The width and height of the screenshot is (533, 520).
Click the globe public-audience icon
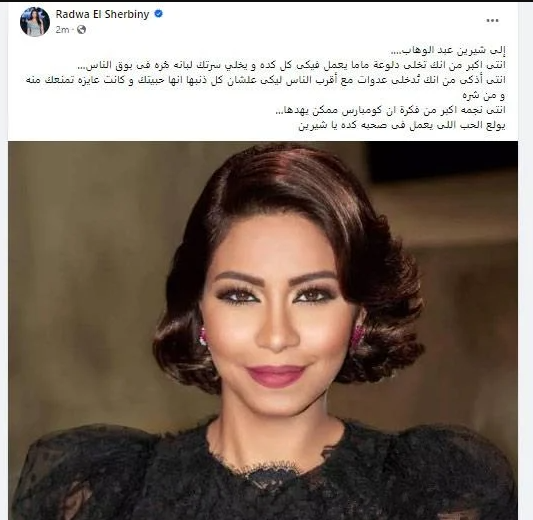point(81,30)
